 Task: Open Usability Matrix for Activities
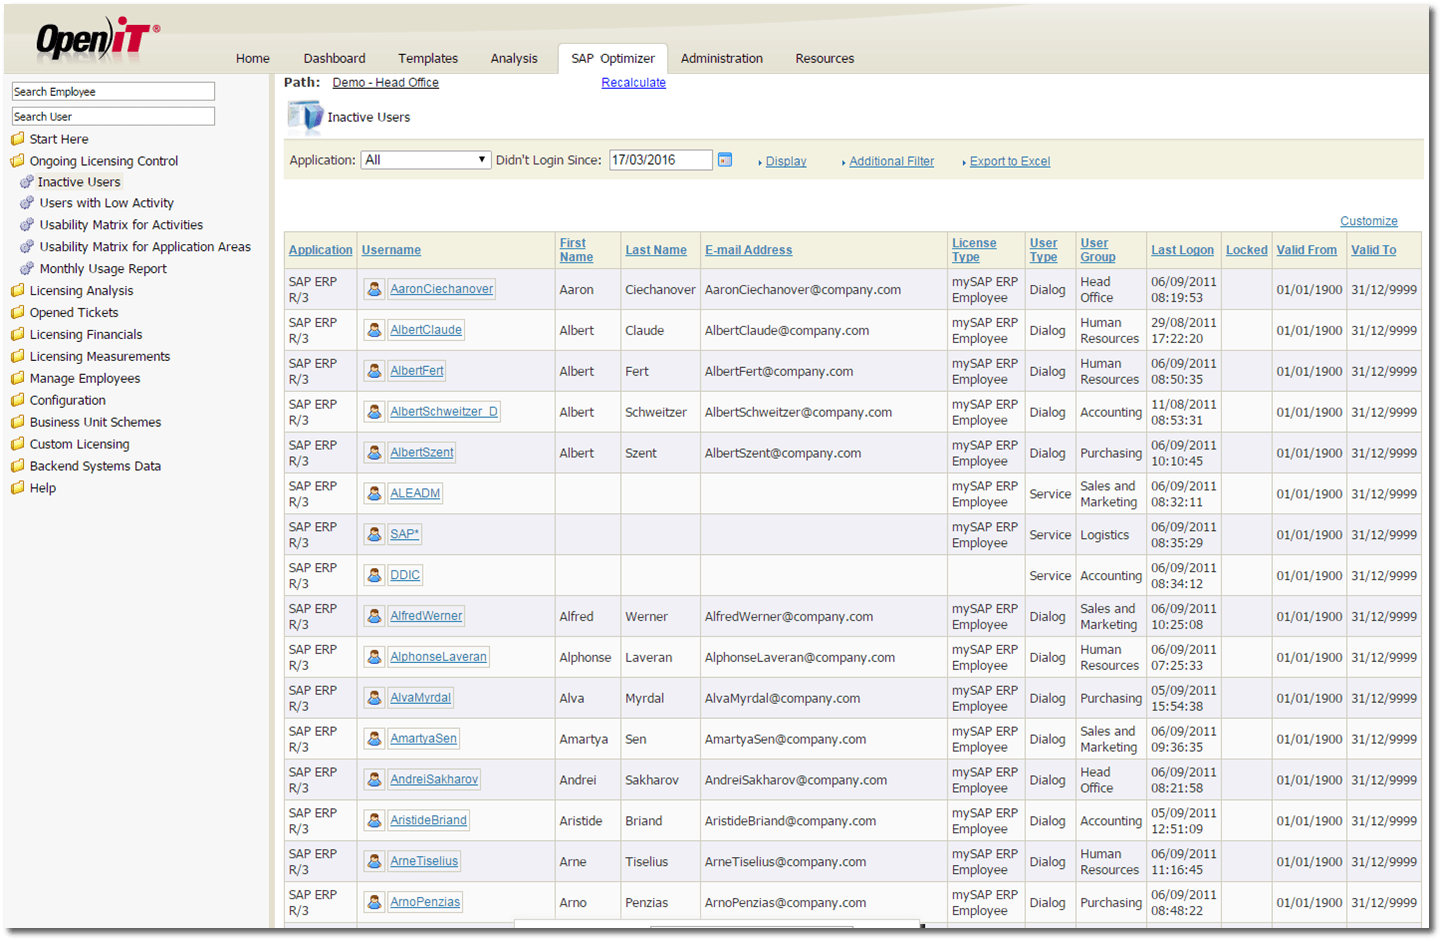click(x=121, y=225)
